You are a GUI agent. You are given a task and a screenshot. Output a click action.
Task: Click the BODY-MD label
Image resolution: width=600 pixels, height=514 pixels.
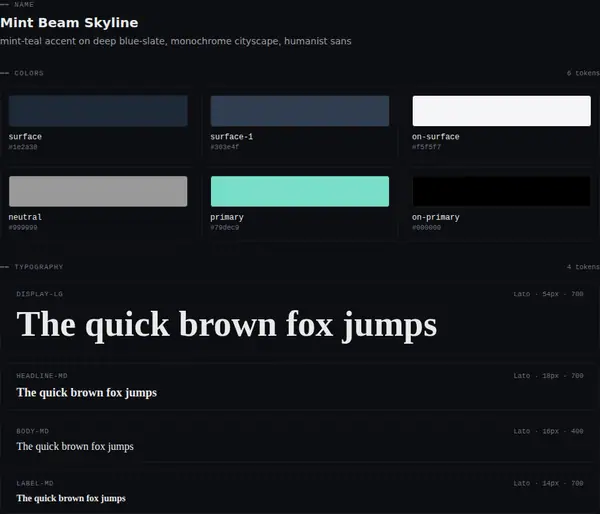pos(33,431)
